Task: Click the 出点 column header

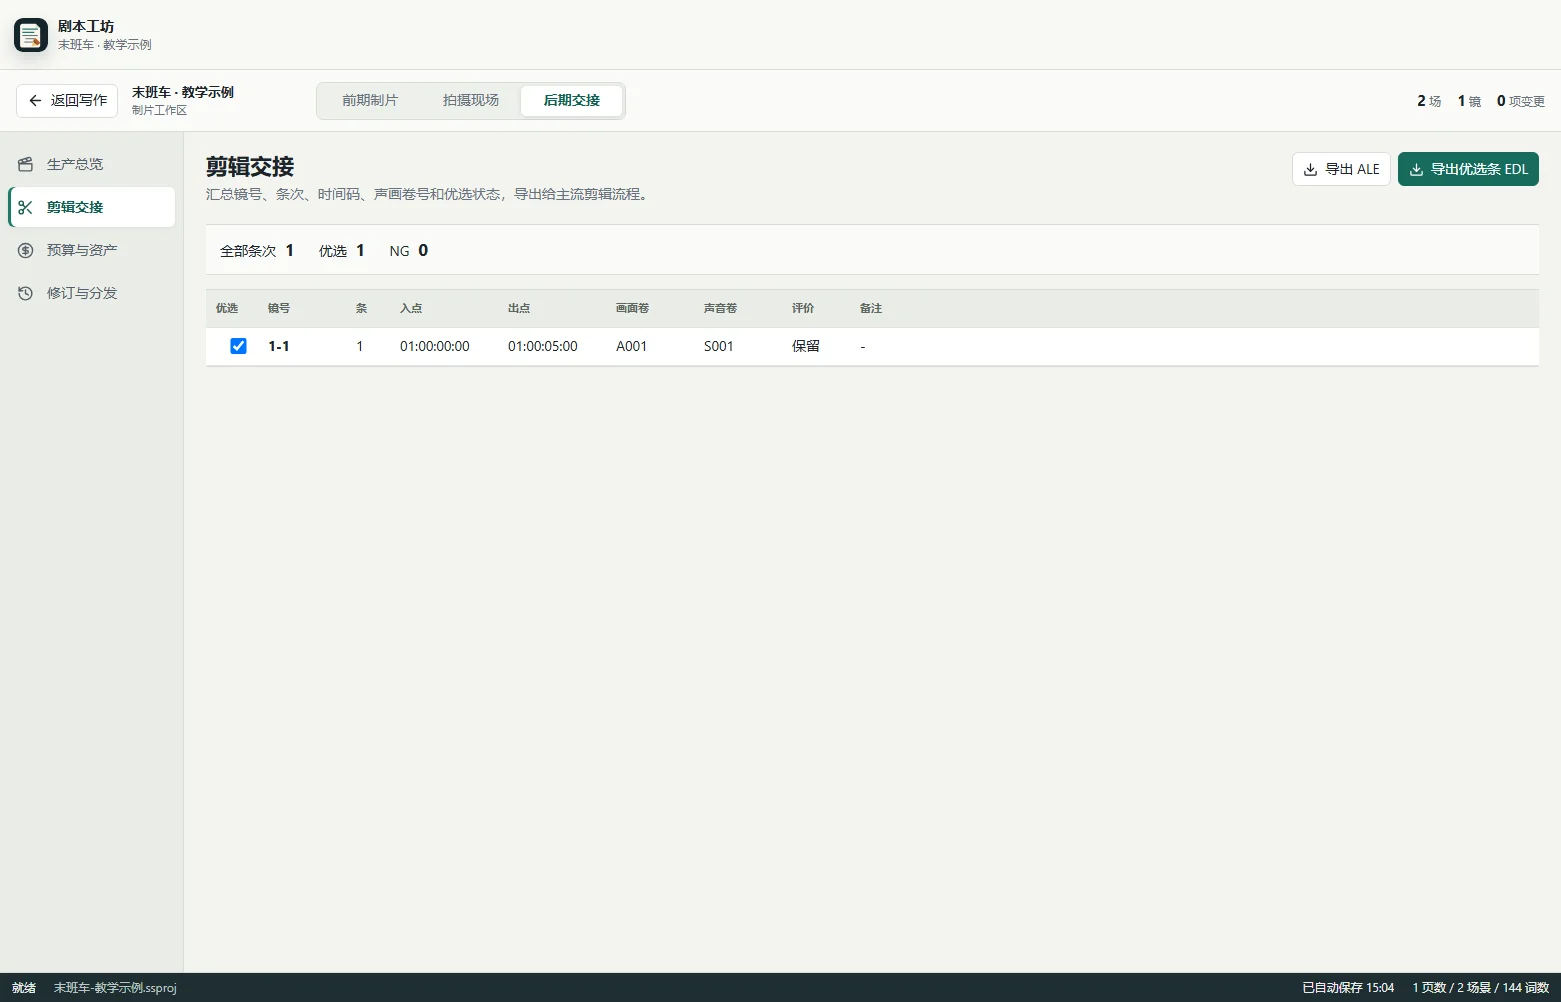Action: (x=519, y=308)
